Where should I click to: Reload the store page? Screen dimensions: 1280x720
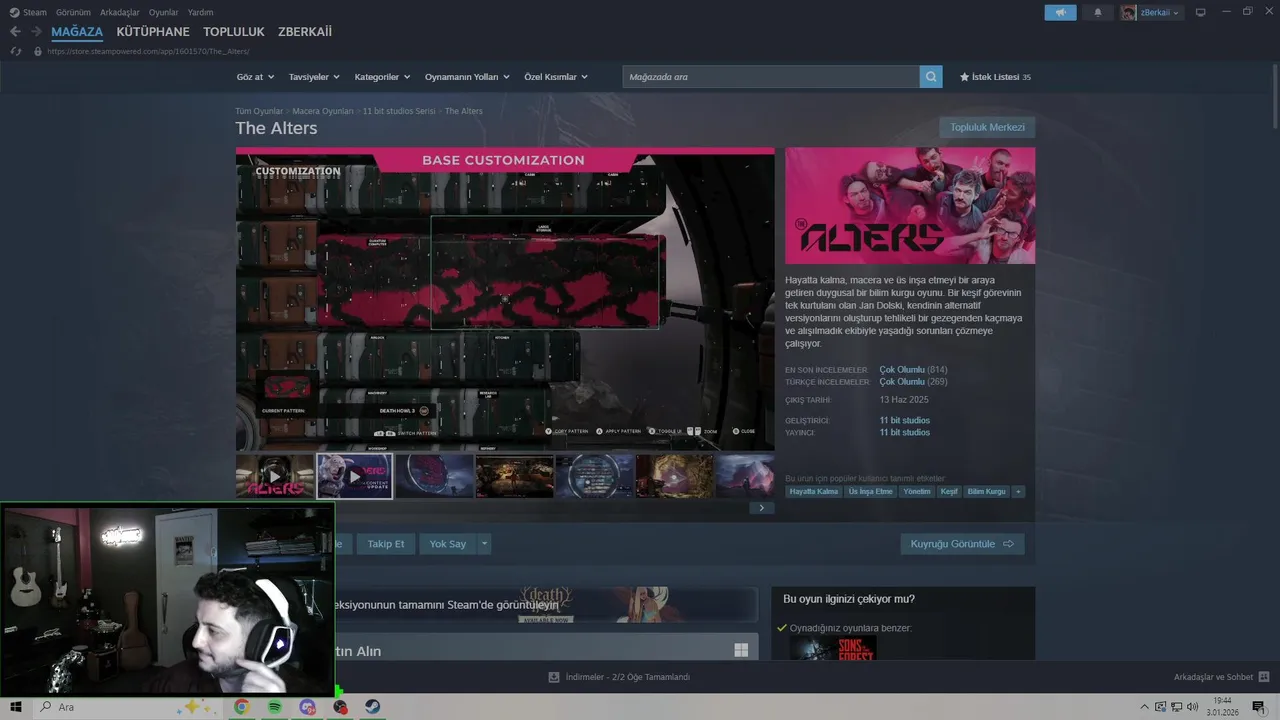tap(16, 51)
